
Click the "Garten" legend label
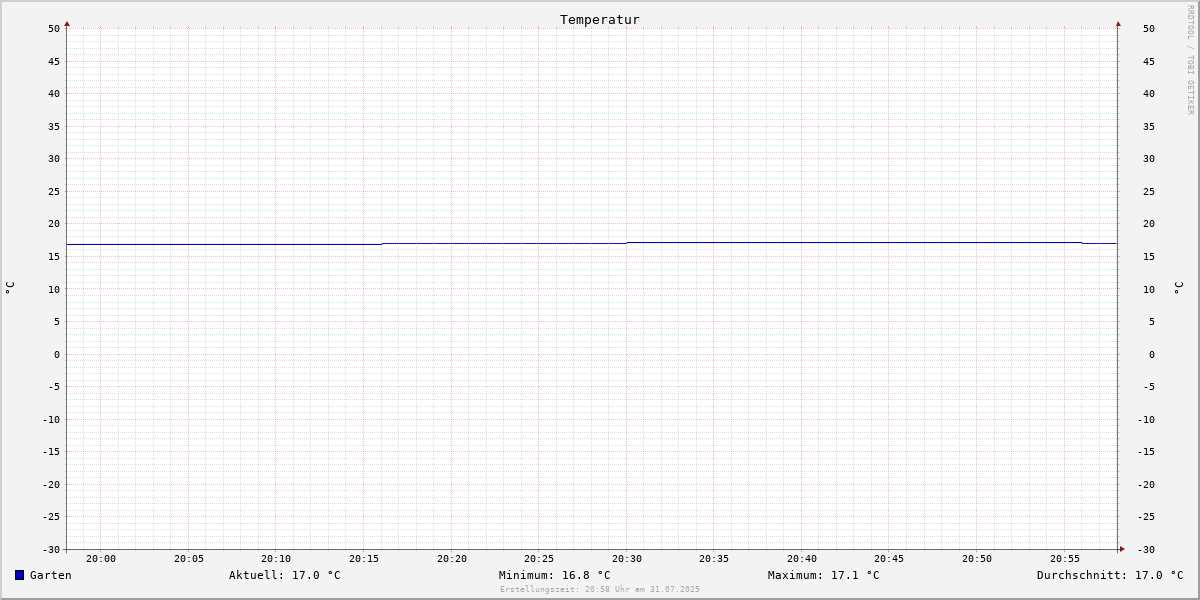tap(51, 575)
